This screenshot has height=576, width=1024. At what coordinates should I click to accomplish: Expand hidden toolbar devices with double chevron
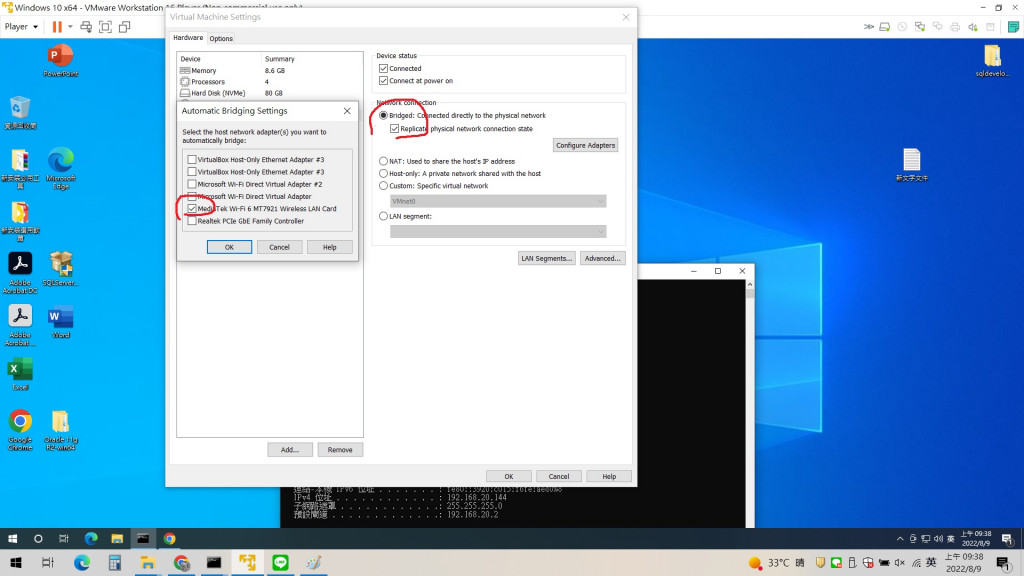(868, 27)
